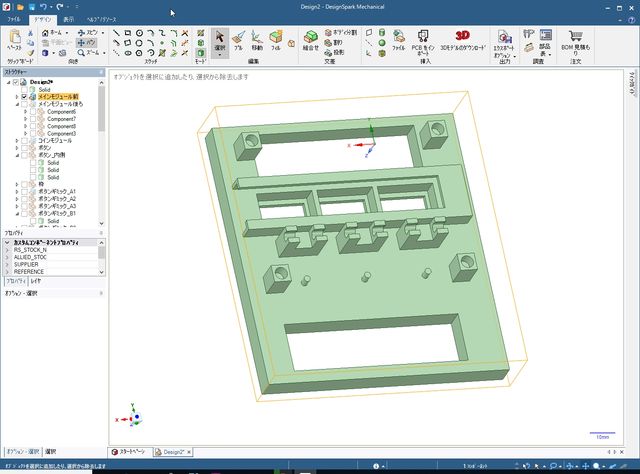The image size is (640, 474).
Task: Check the box beside Component7
Action: [33, 119]
